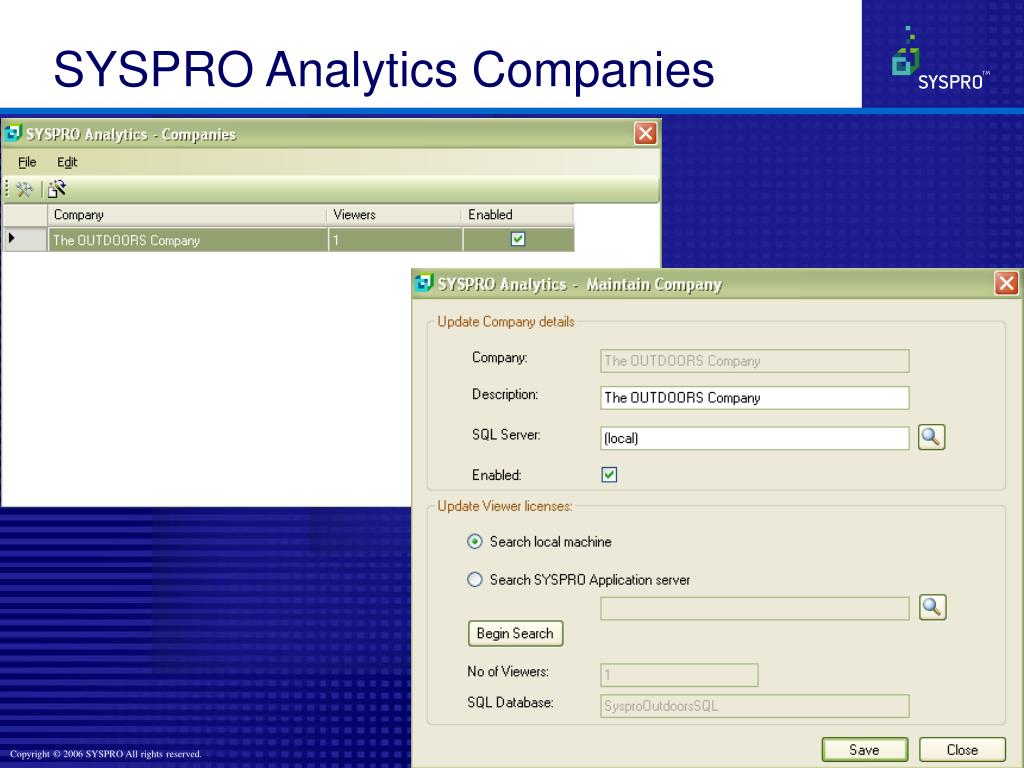Select The OUTDOORS Company cell in grid
The width and height of the screenshot is (1024, 768).
(188, 240)
